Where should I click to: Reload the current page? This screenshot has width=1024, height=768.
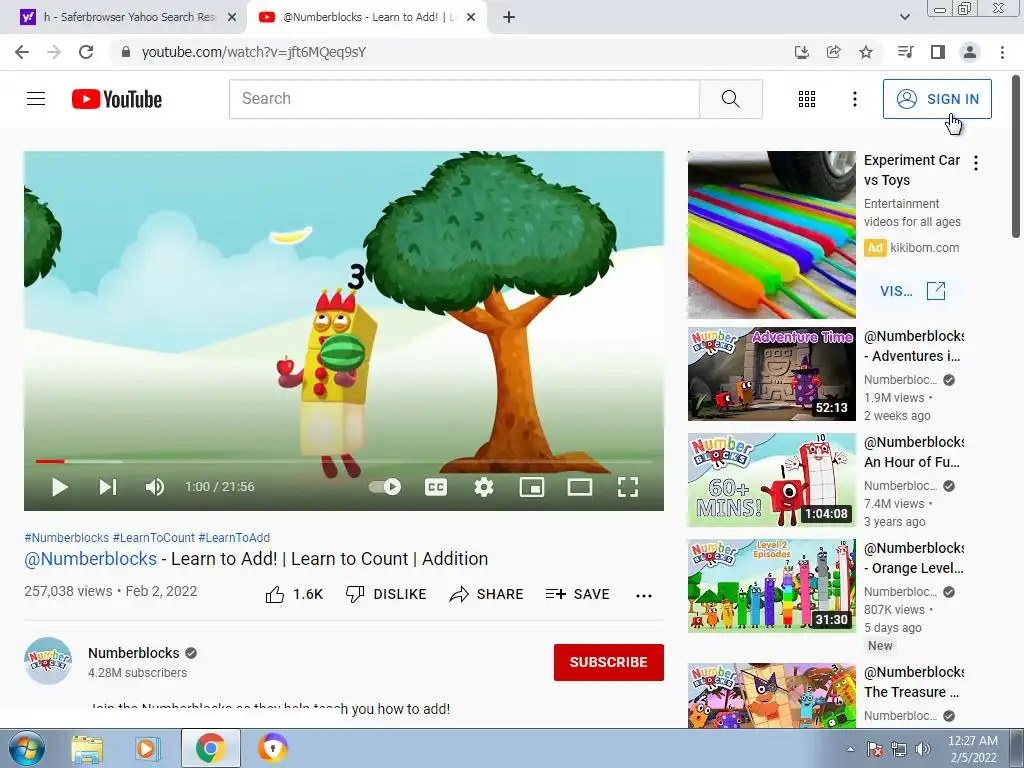tap(86, 52)
